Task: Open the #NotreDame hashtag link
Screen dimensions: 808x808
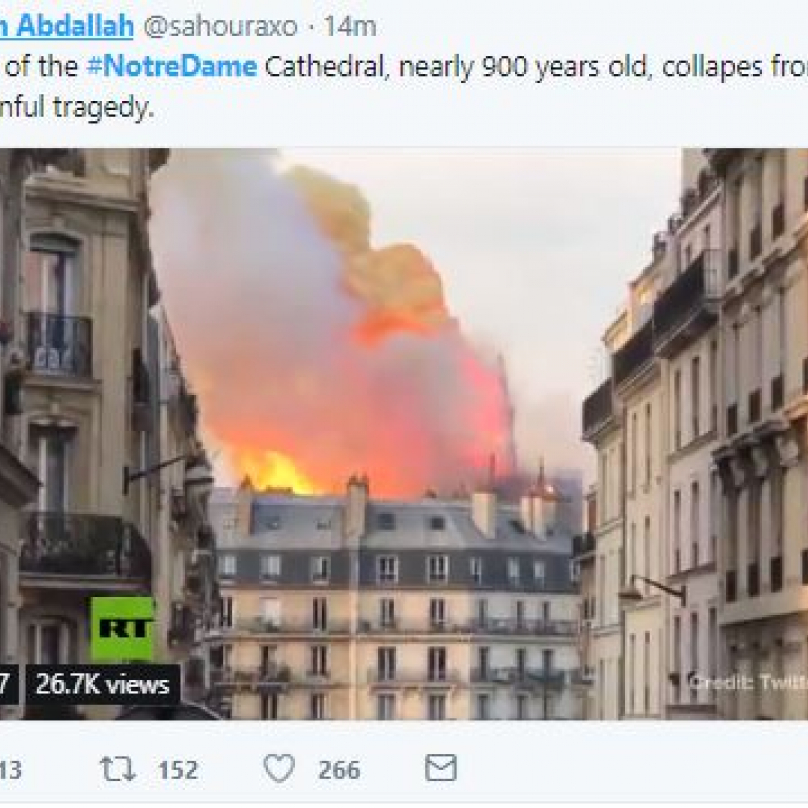Action: pyautogui.click(x=172, y=67)
